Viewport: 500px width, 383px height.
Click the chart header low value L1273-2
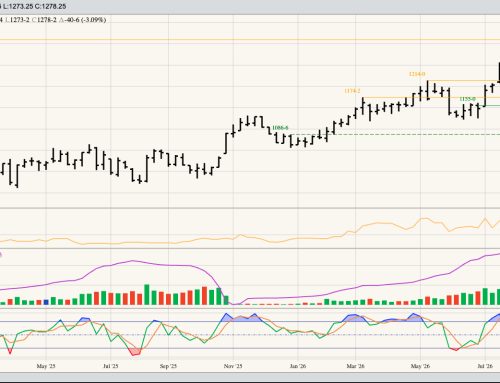pos(17,20)
